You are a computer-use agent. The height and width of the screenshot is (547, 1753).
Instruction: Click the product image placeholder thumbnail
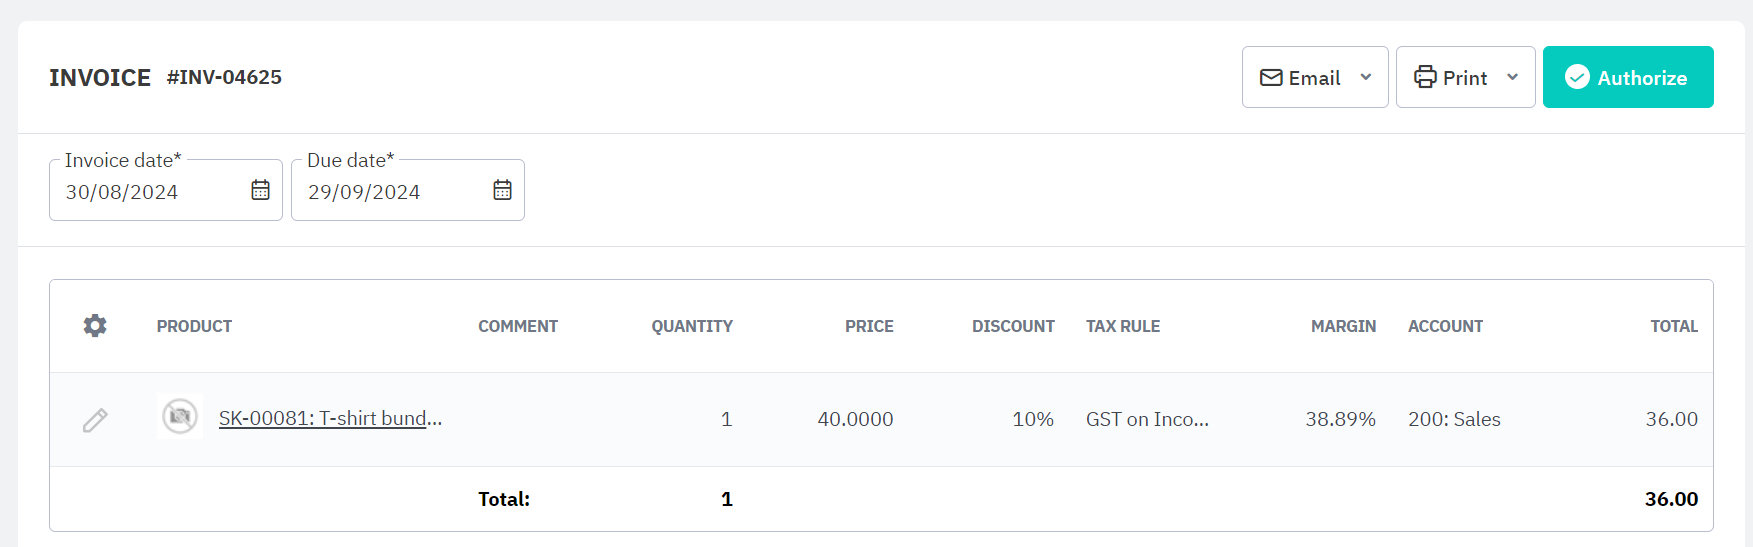180,417
